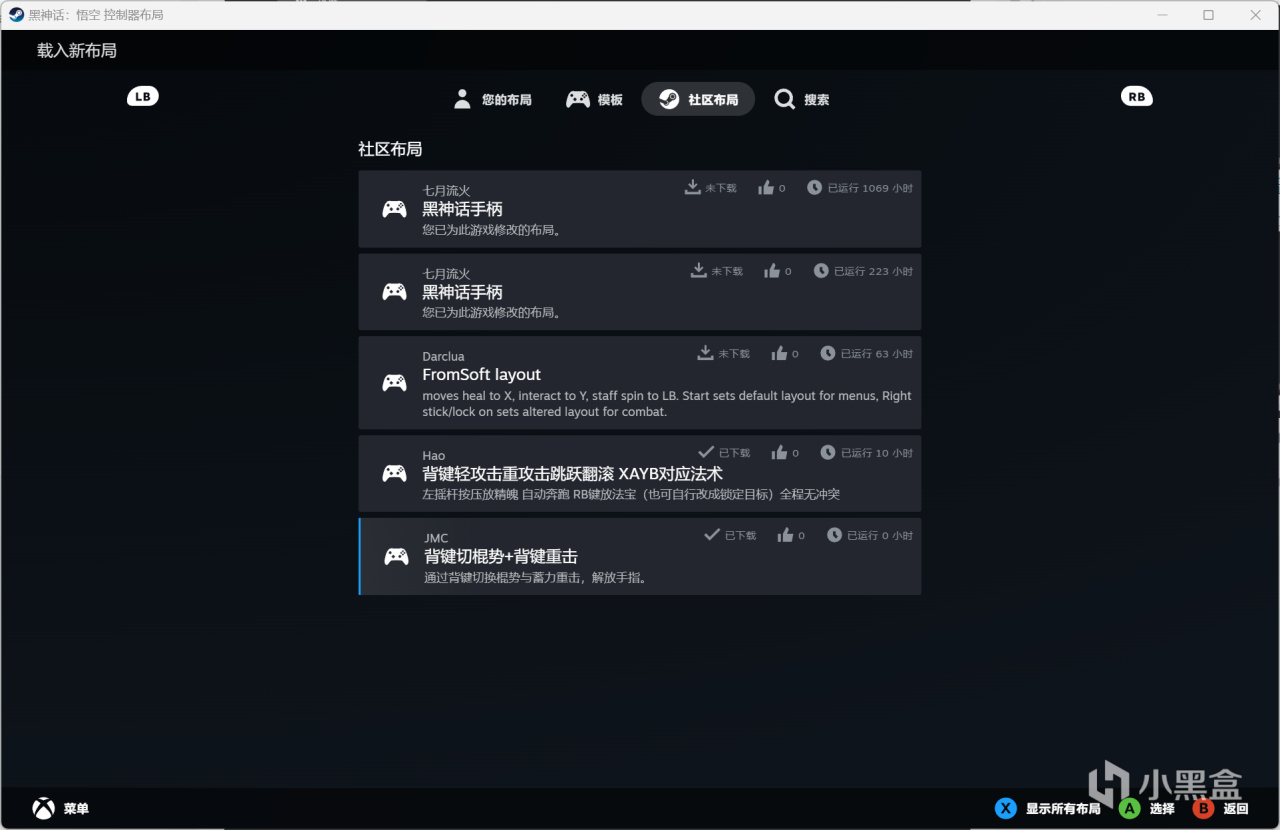Click the controller icon beside FromSoft layout
Viewport: 1280px width, 830px height.
pos(395,383)
